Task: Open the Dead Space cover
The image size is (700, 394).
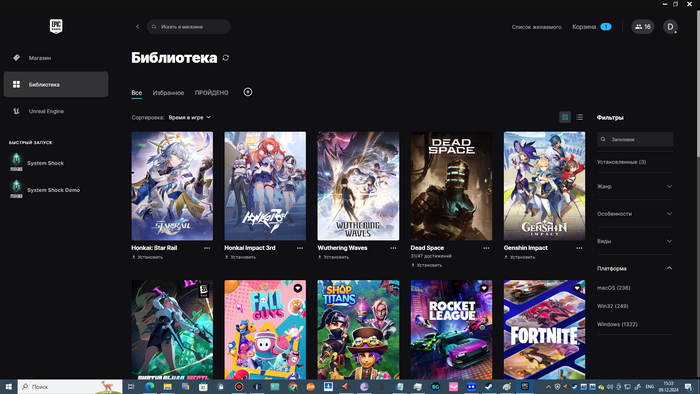Action: pos(451,186)
